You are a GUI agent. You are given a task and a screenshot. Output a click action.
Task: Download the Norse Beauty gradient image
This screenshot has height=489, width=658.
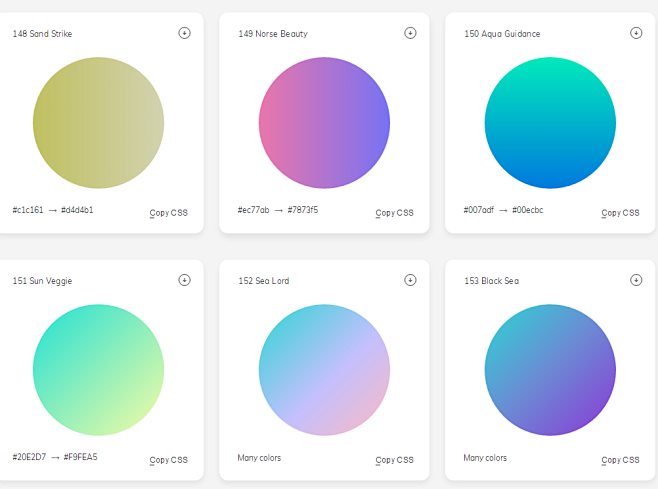(410, 33)
